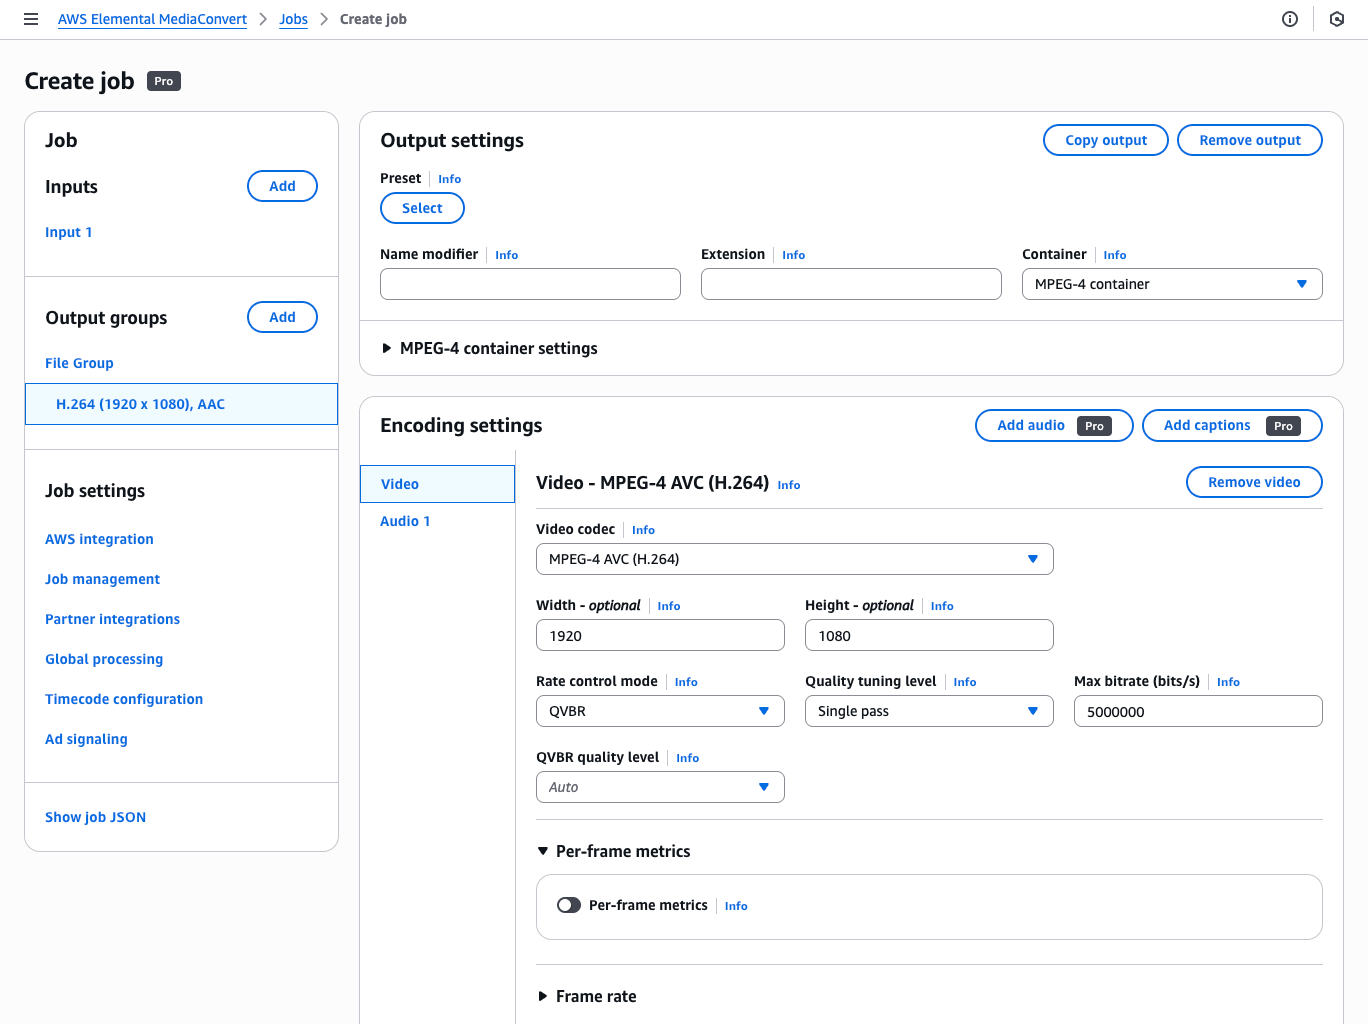
Task: Open Info link next to Preset
Action: (449, 179)
